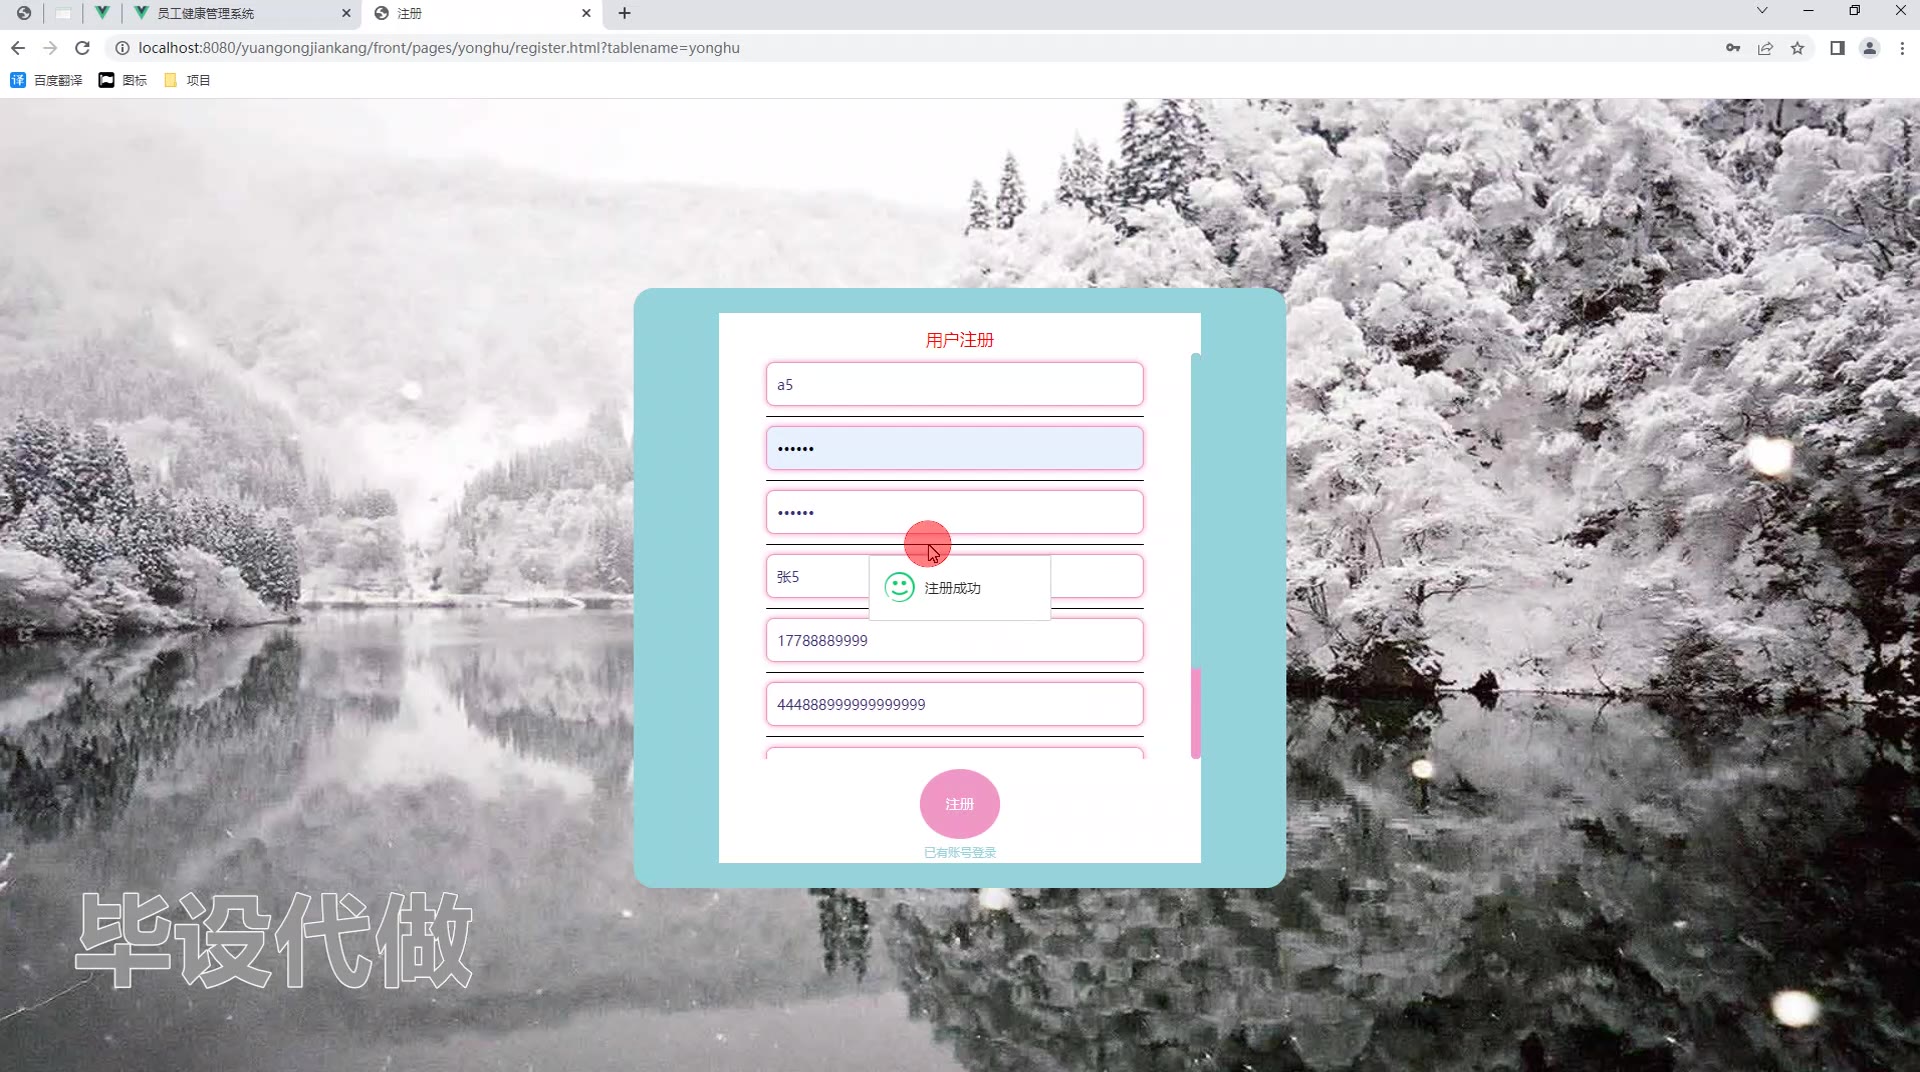
Task: Switch to the 员工健康管理系统 tab
Action: pyautogui.click(x=240, y=13)
